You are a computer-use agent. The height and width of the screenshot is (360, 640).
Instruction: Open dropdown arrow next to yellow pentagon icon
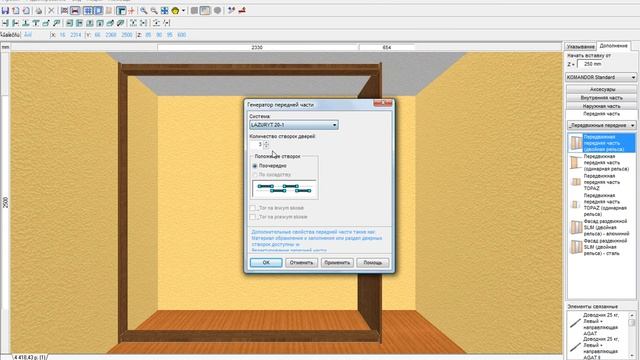coord(183,11)
